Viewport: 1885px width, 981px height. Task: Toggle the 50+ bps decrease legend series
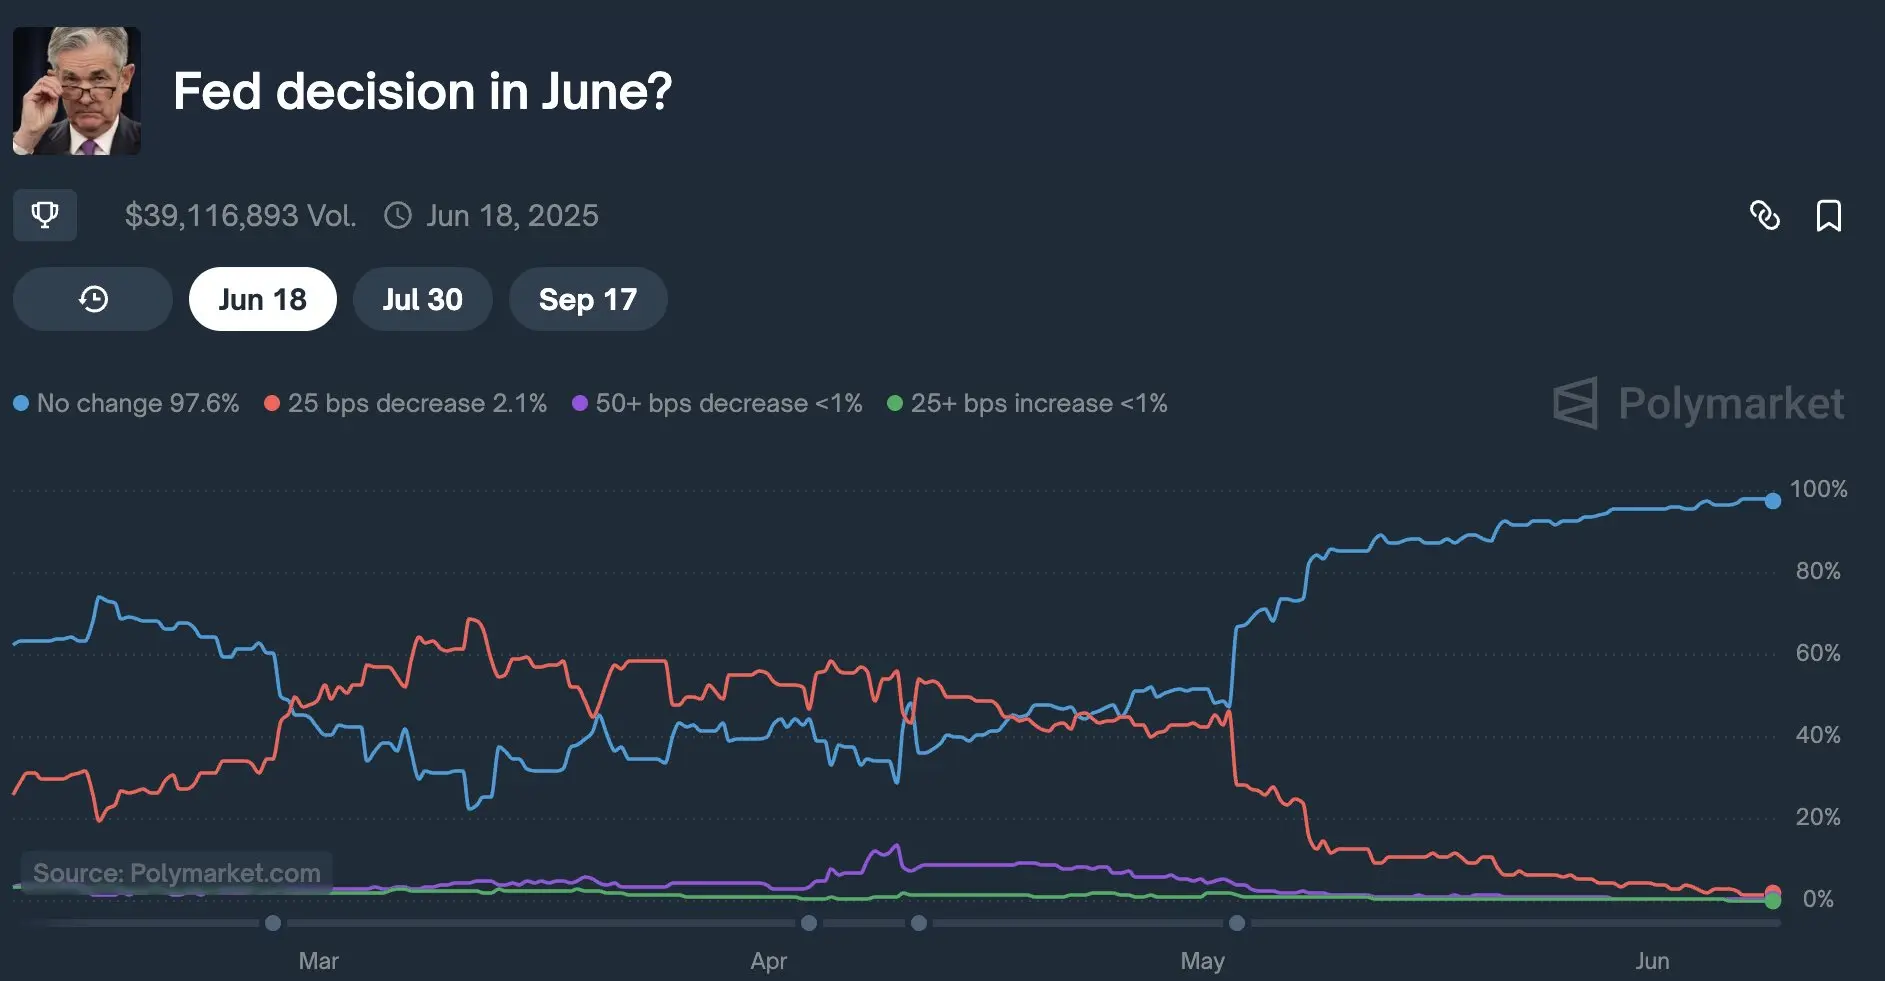pyautogui.click(x=717, y=403)
